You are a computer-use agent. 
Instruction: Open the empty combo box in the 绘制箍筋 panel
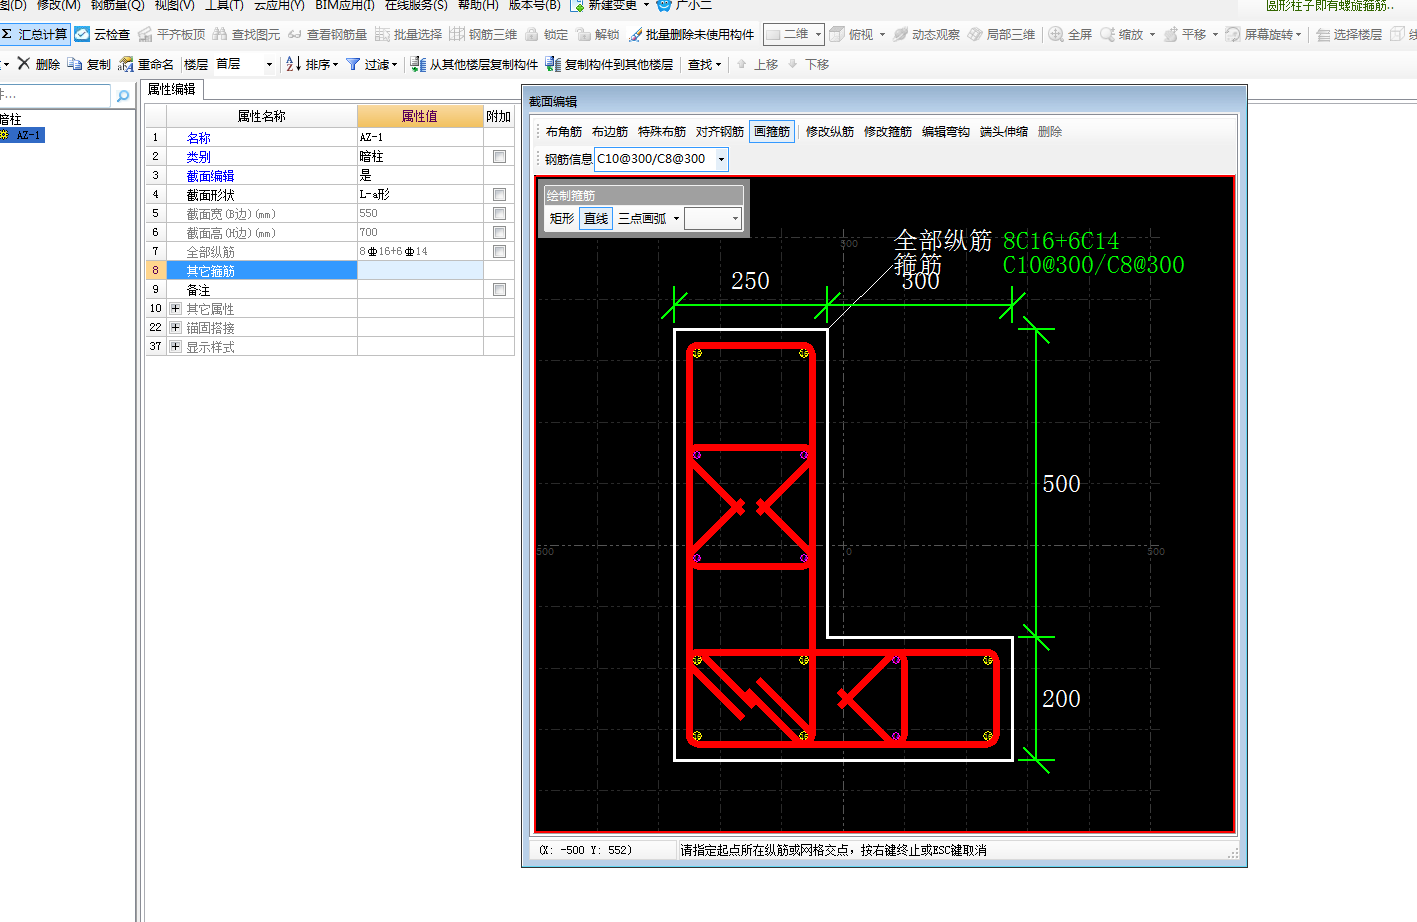click(713, 219)
